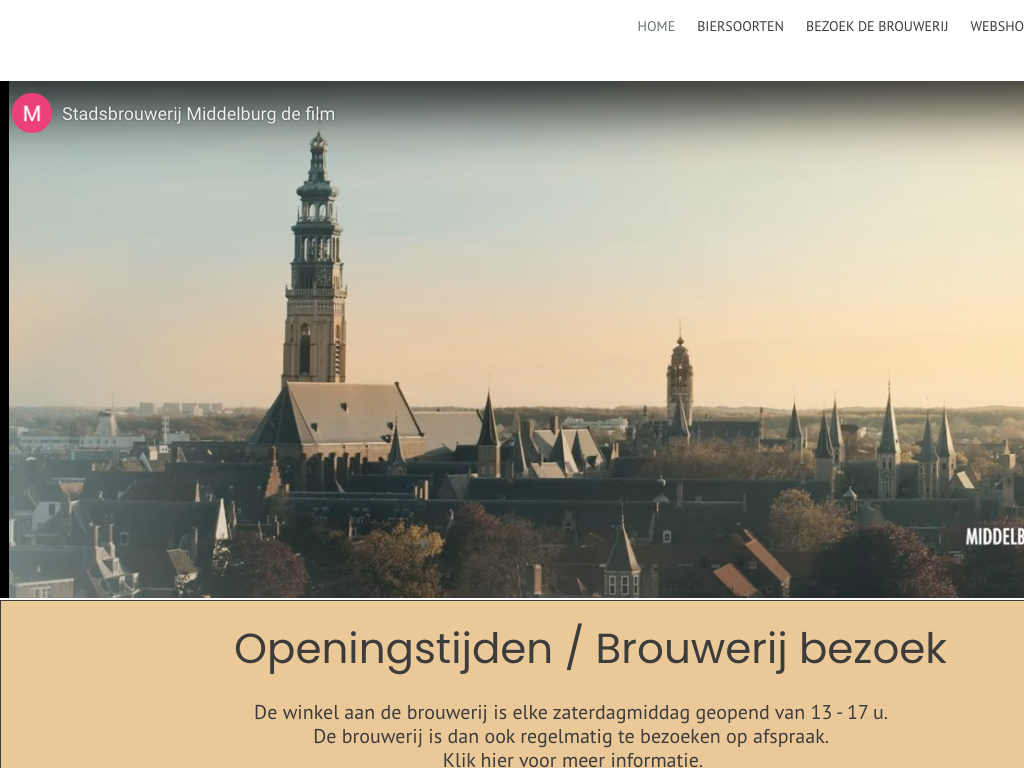Go to the HOME menu item

[656, 26]
